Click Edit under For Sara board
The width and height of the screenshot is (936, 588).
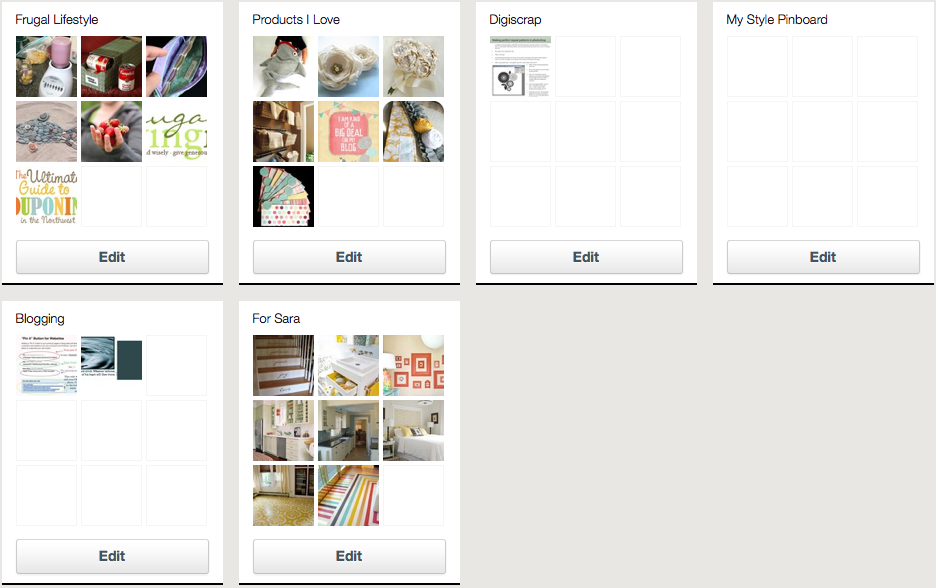click(x=349, y=556)
